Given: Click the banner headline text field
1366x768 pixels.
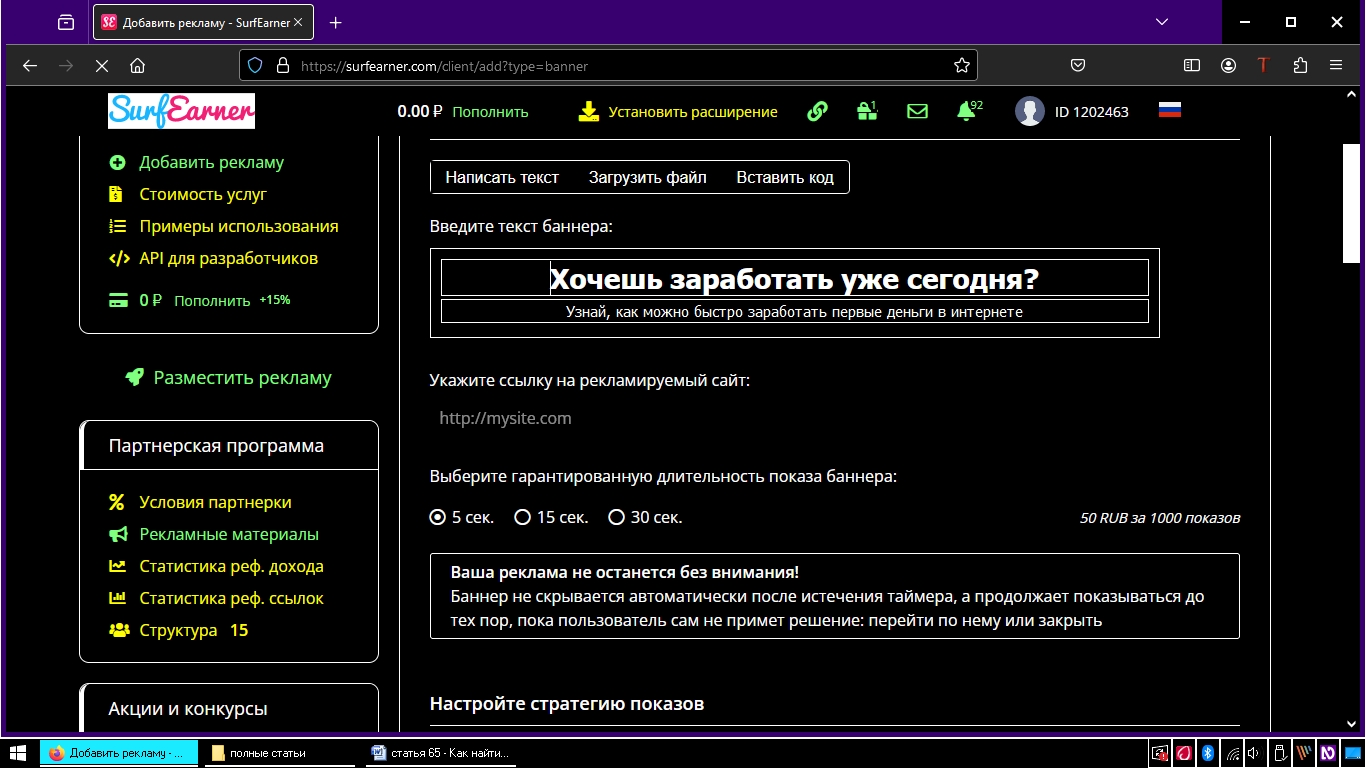Looking at the screenshot, I should coord(795,278).
